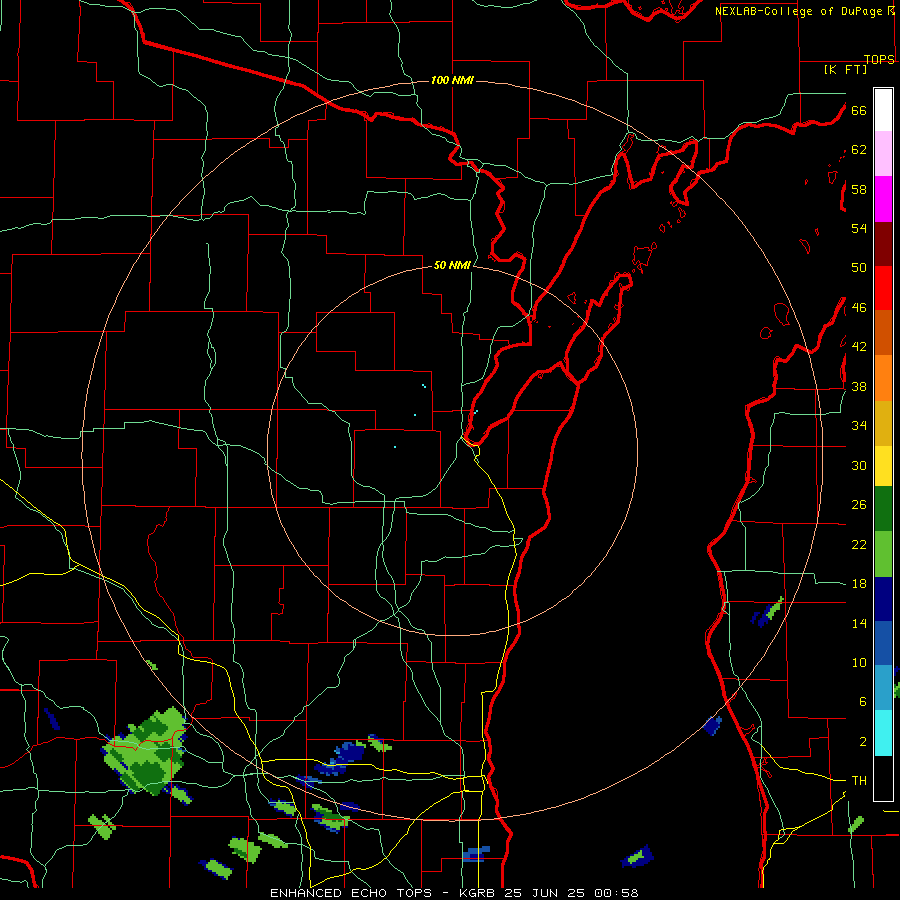
Task: Click the 14 legend value
Action: click(859, 623)
